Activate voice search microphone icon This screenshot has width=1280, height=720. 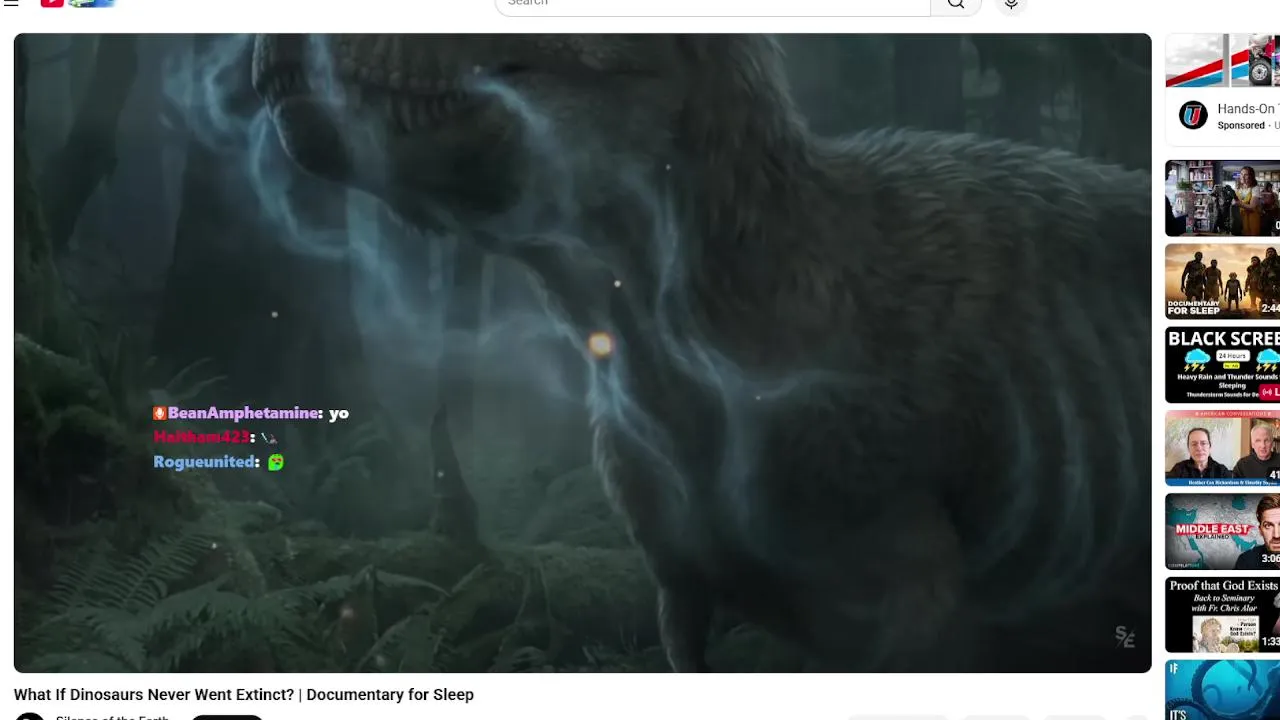pyautogui.click(x=1011, y=4)
